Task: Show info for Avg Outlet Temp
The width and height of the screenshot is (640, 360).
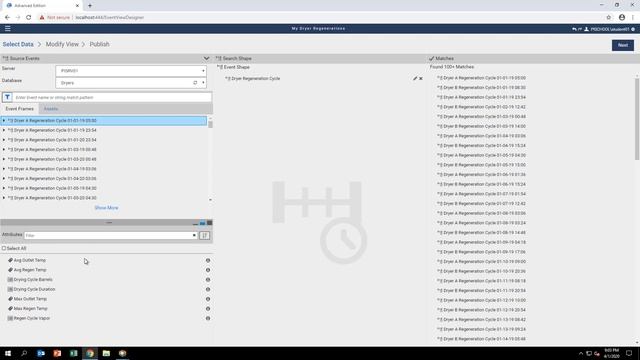Action: 208,260
